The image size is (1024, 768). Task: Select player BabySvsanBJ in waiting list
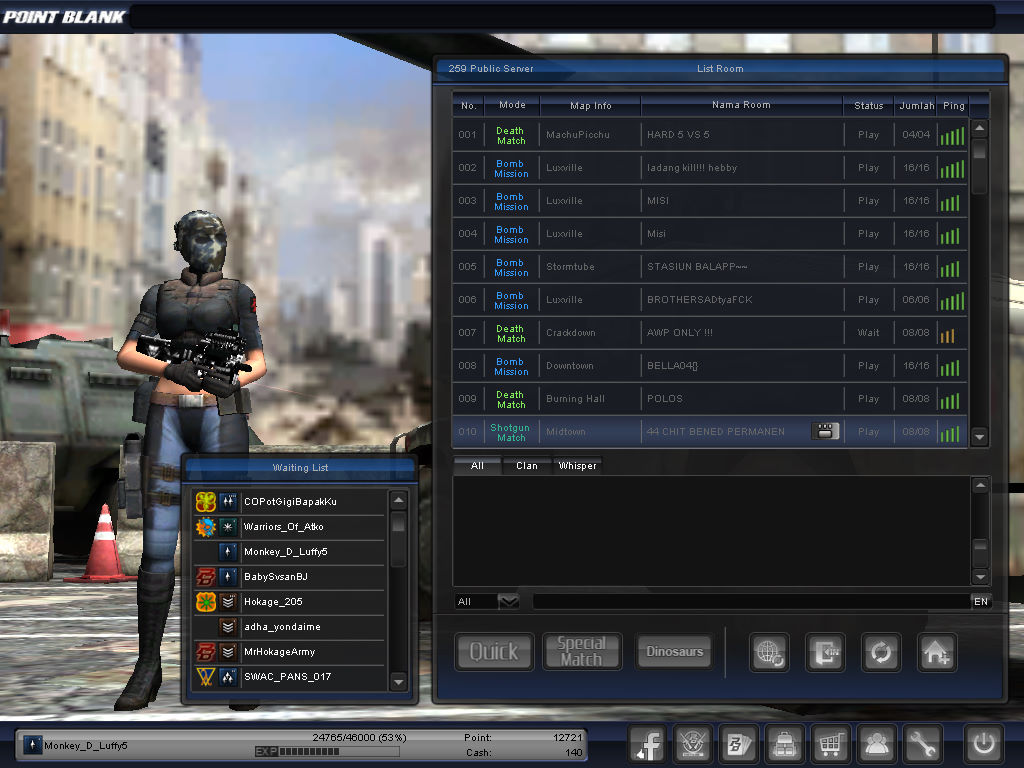289,577
